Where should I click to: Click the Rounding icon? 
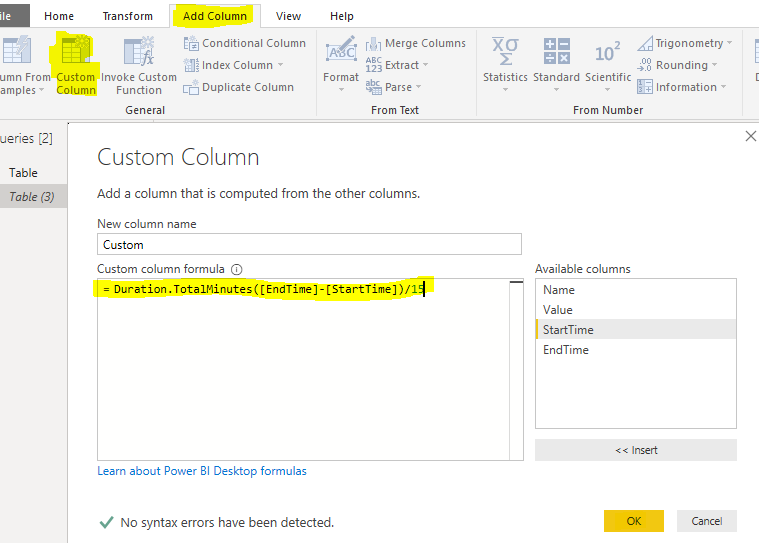(x=645, y=65)
